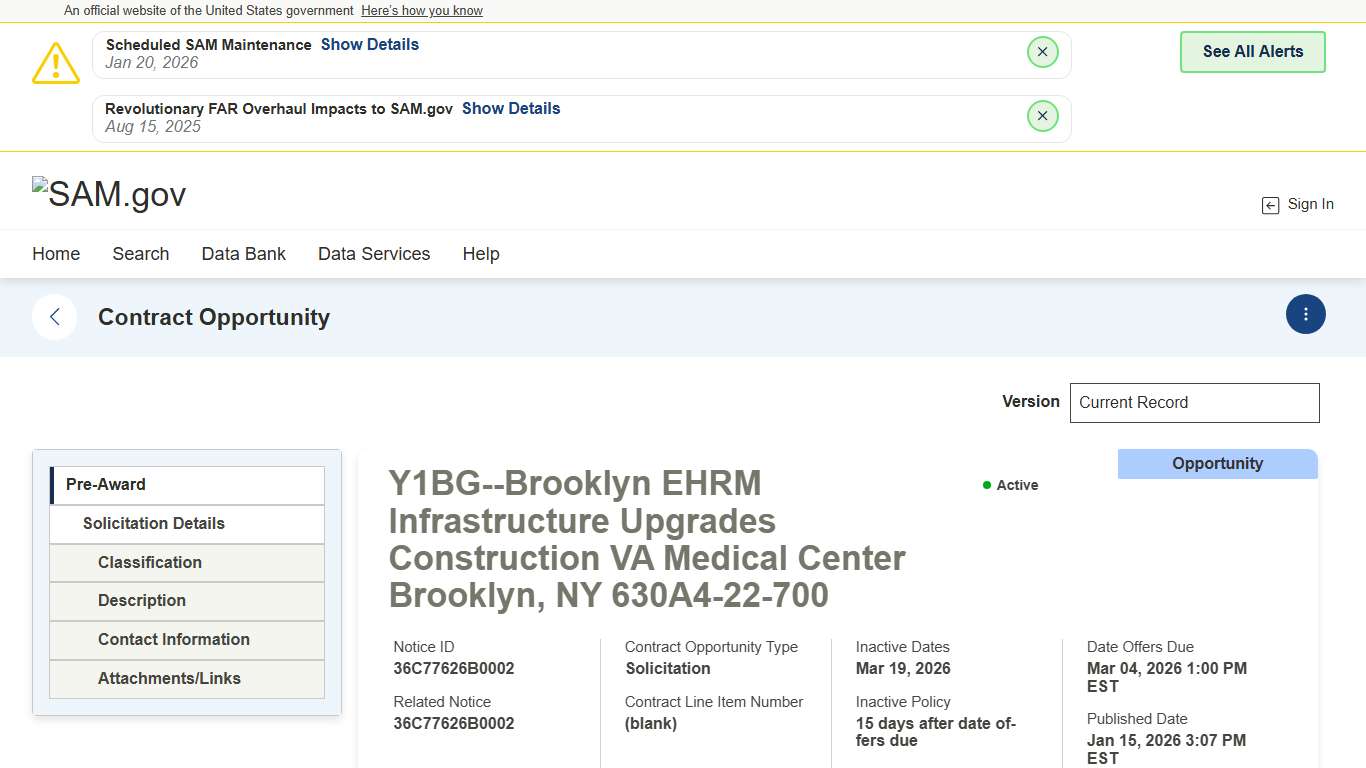Click the See All Alerts button
This screenshot has width=1366, height=768.
1252,52
